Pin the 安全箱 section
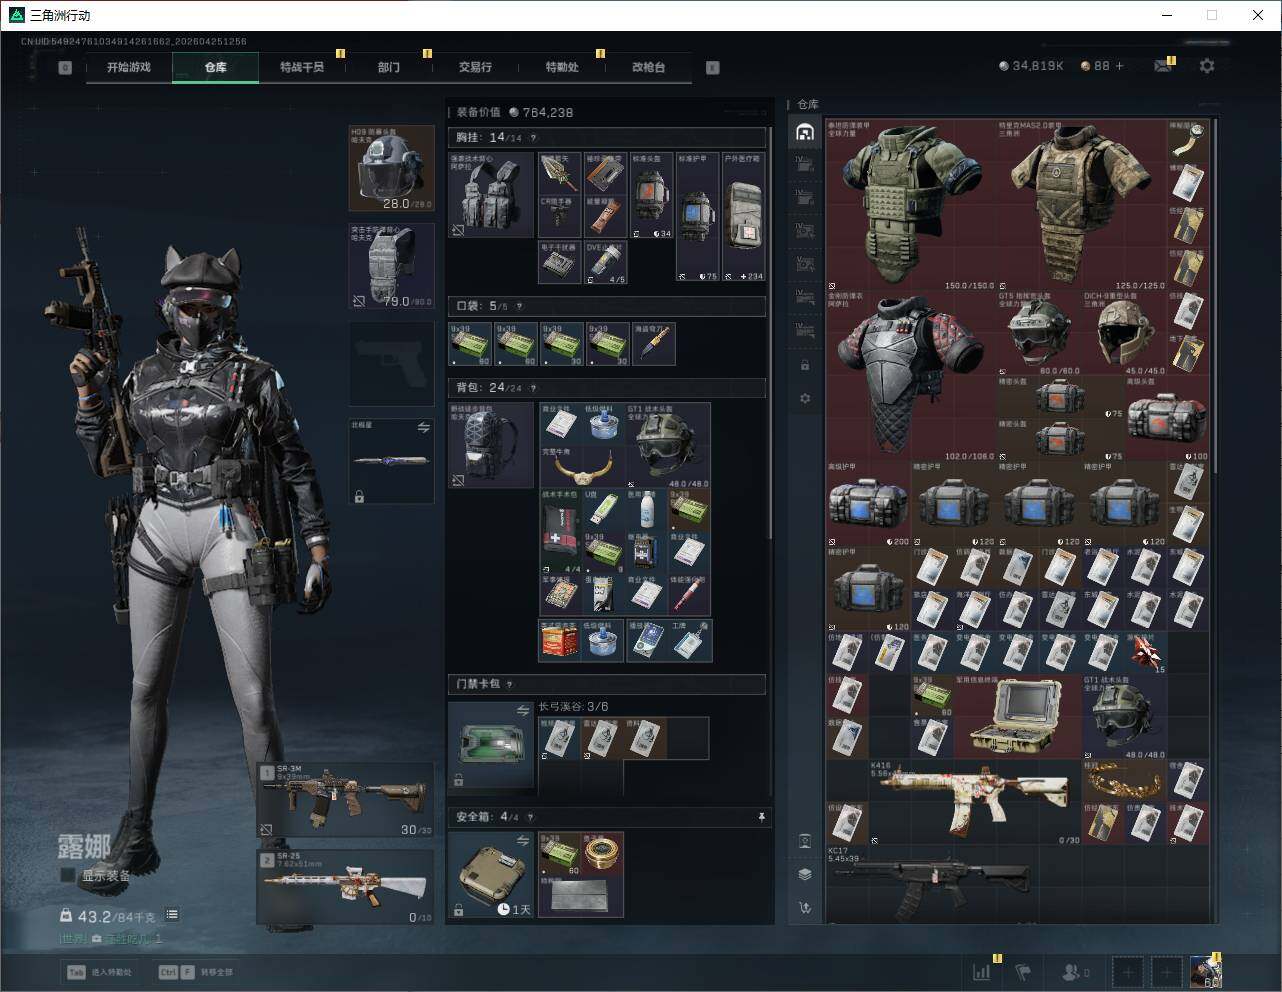The image size is (1282, 992). (x=761, y=817)
